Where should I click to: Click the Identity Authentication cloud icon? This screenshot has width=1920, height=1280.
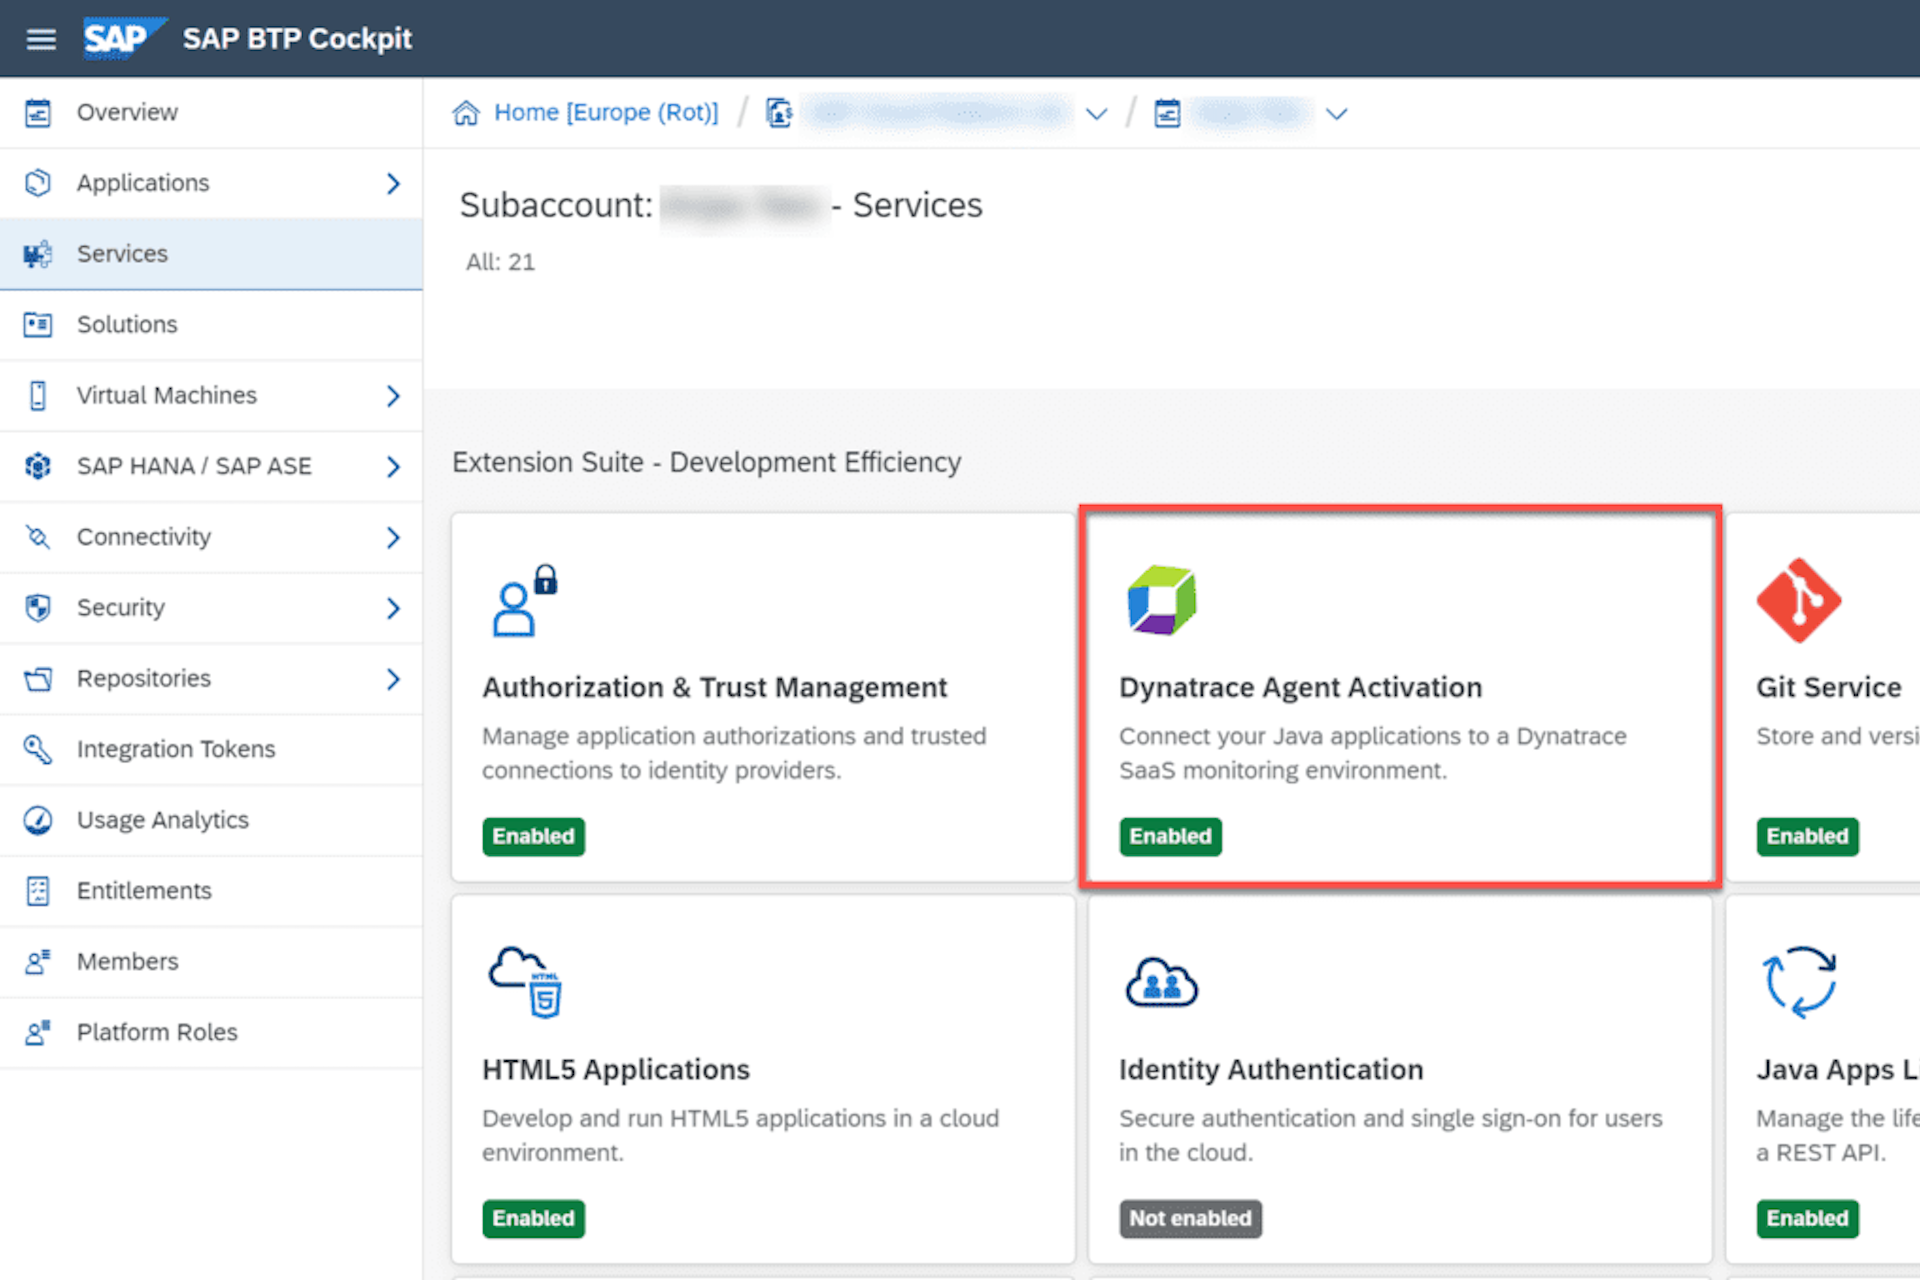1161,981
